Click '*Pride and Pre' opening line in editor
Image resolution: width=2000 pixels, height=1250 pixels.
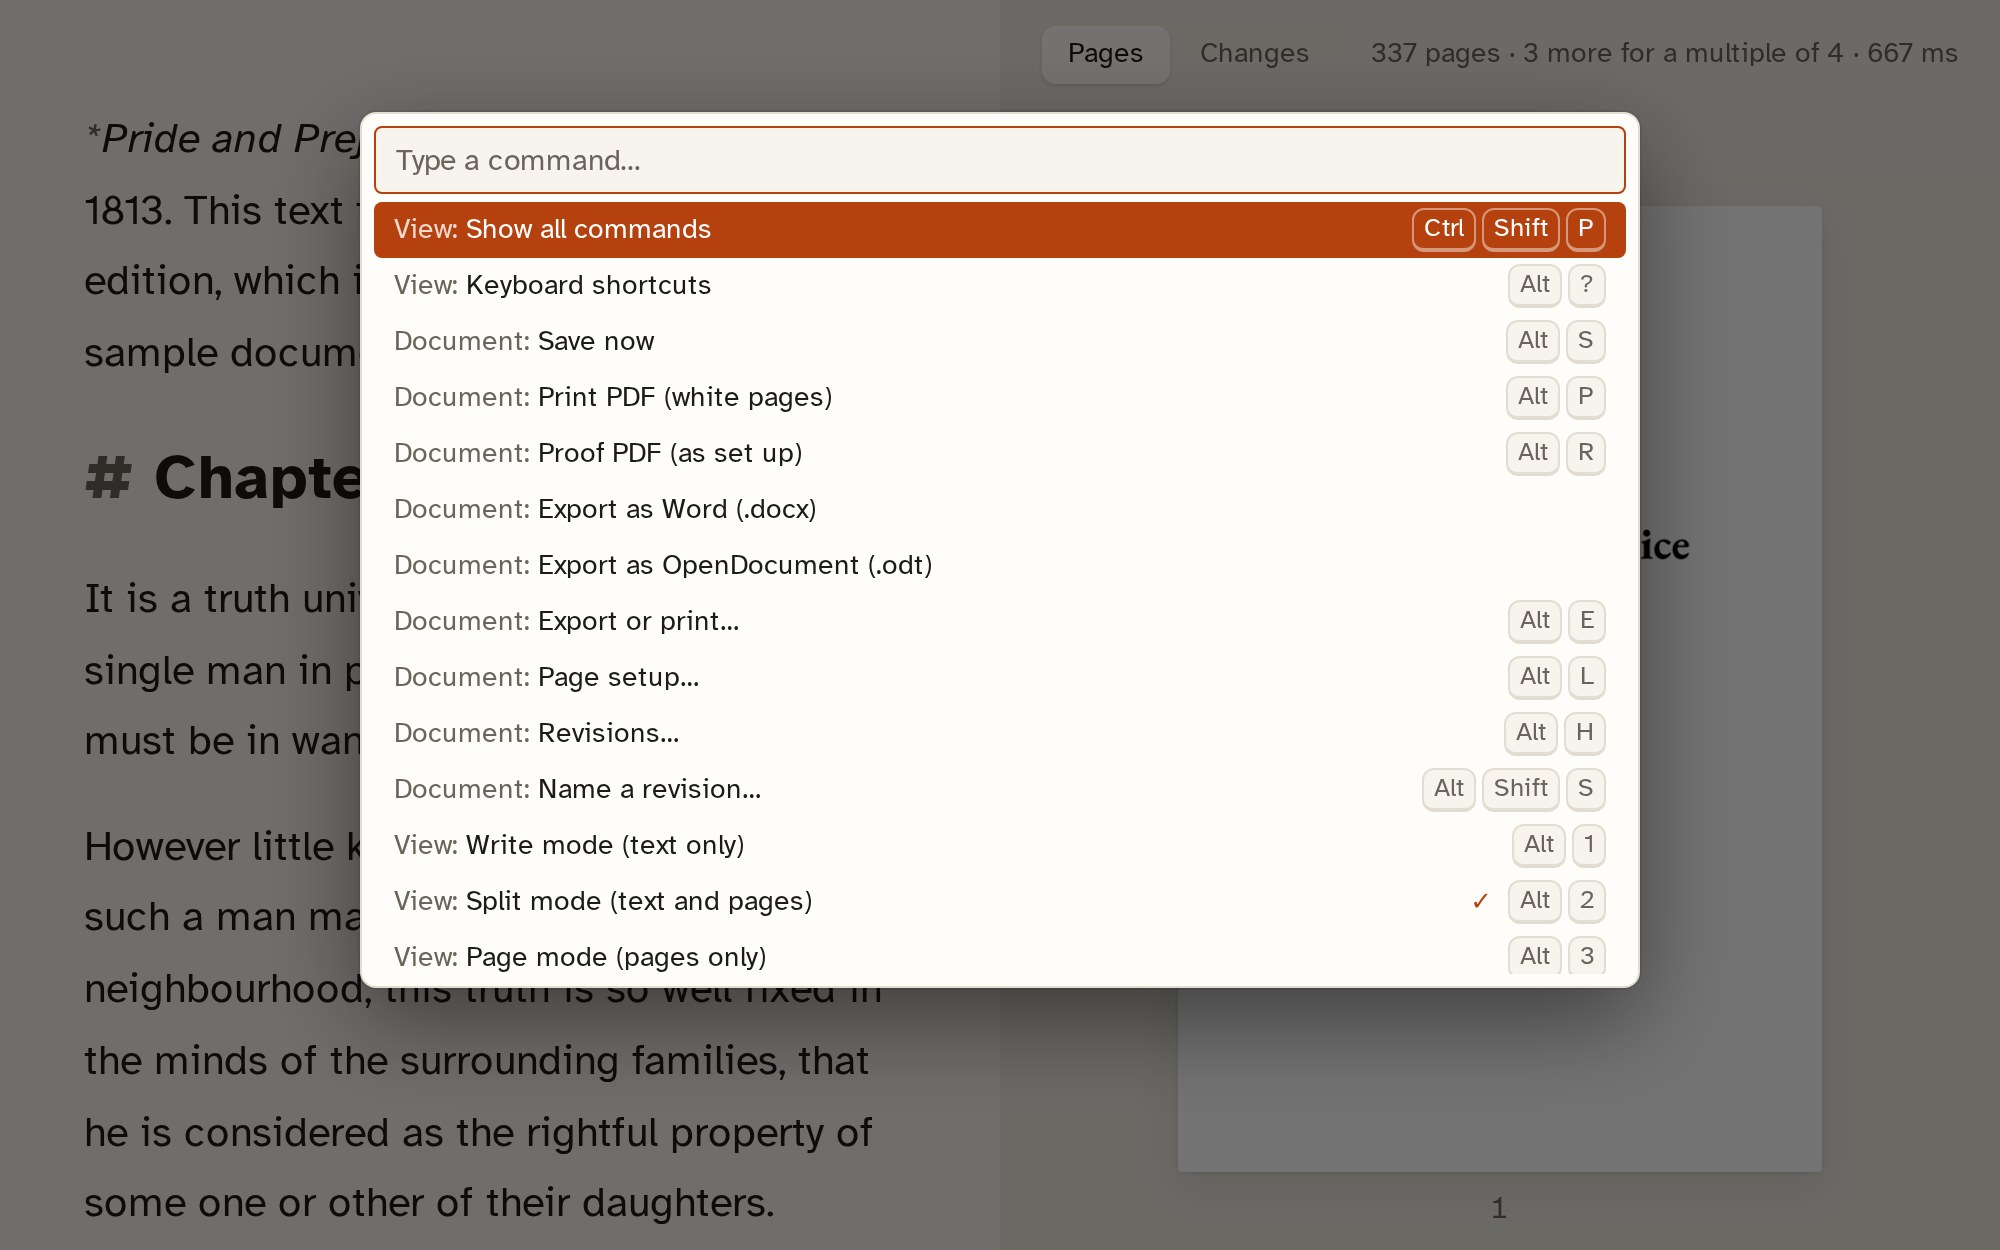click(x=222, y=139)
